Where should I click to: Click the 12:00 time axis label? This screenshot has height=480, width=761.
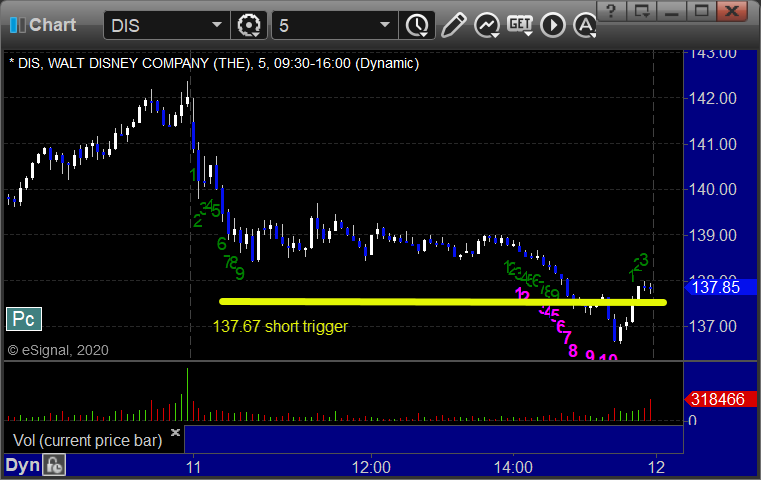(x=371, y=467)
